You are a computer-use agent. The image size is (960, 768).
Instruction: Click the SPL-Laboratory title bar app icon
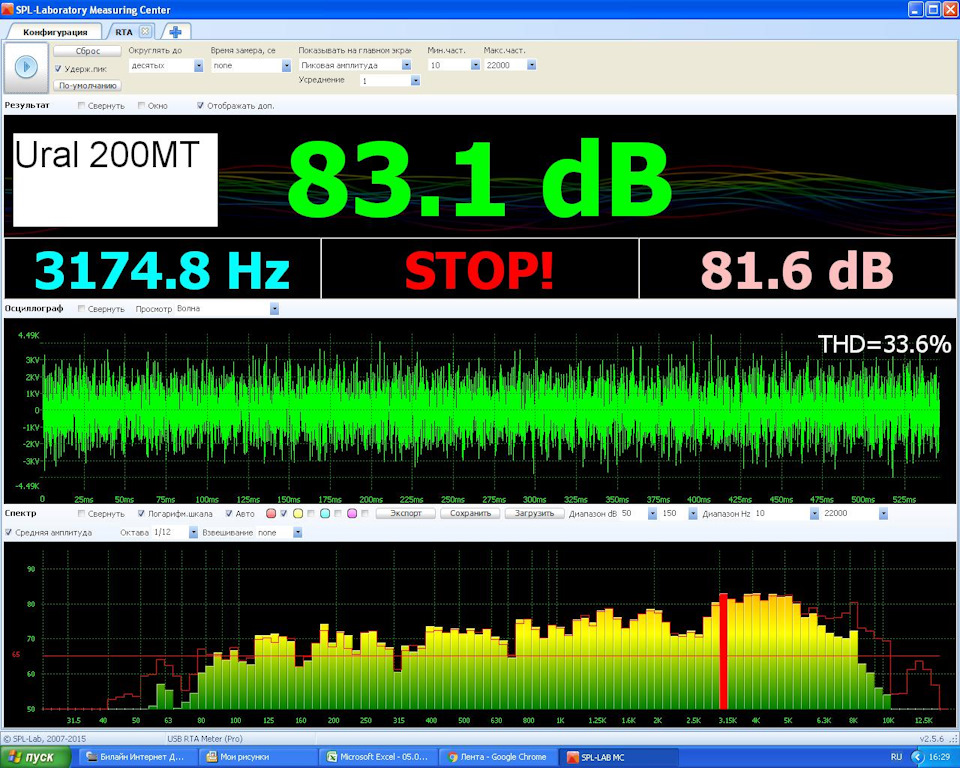(x=7, y=9)
